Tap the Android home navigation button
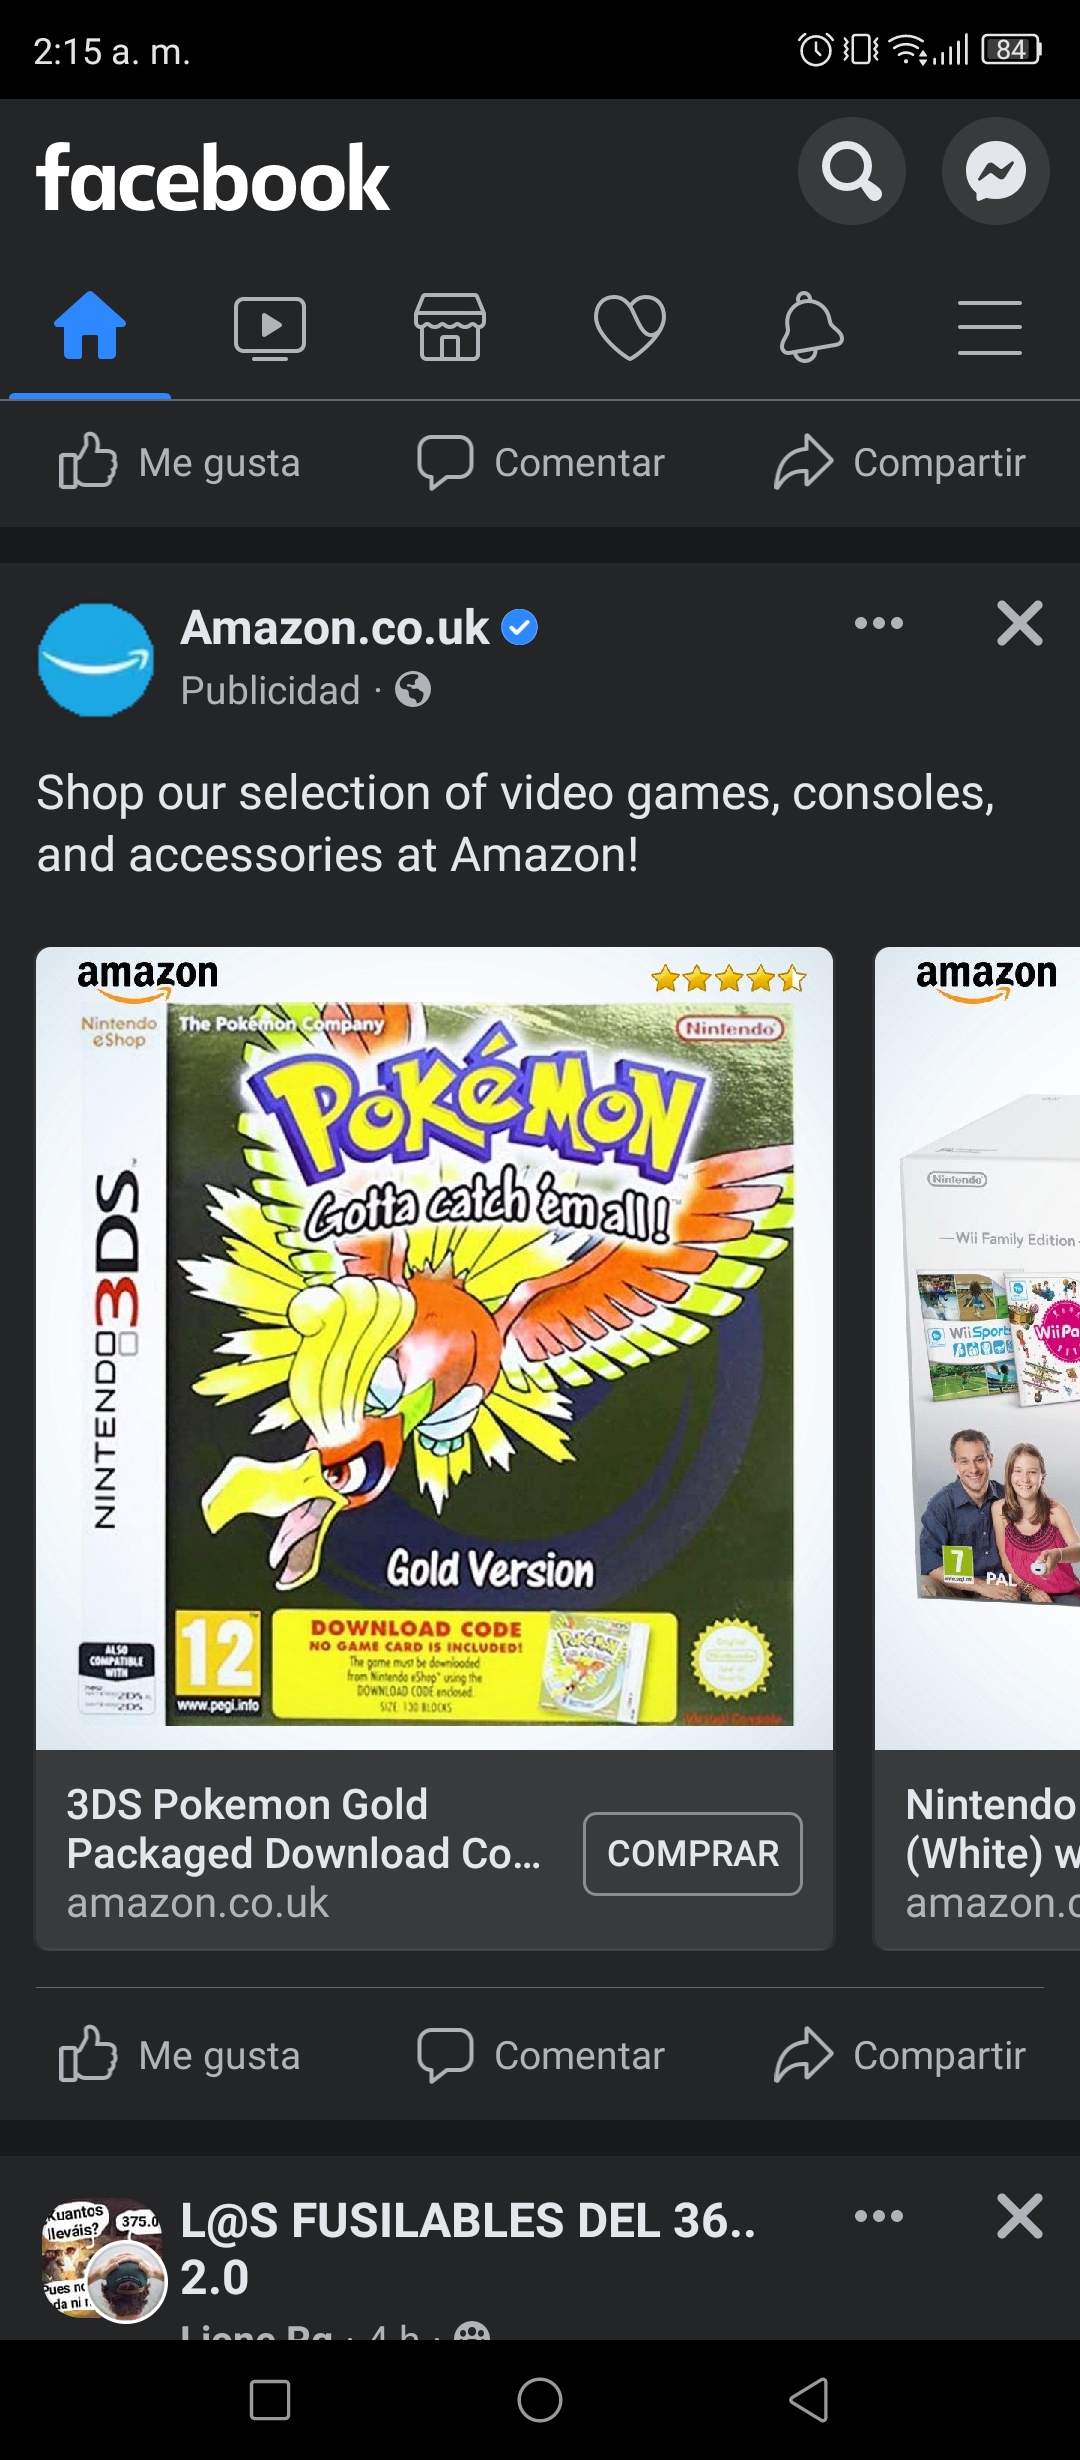1080x2460 pixels. click(540, 2399)
